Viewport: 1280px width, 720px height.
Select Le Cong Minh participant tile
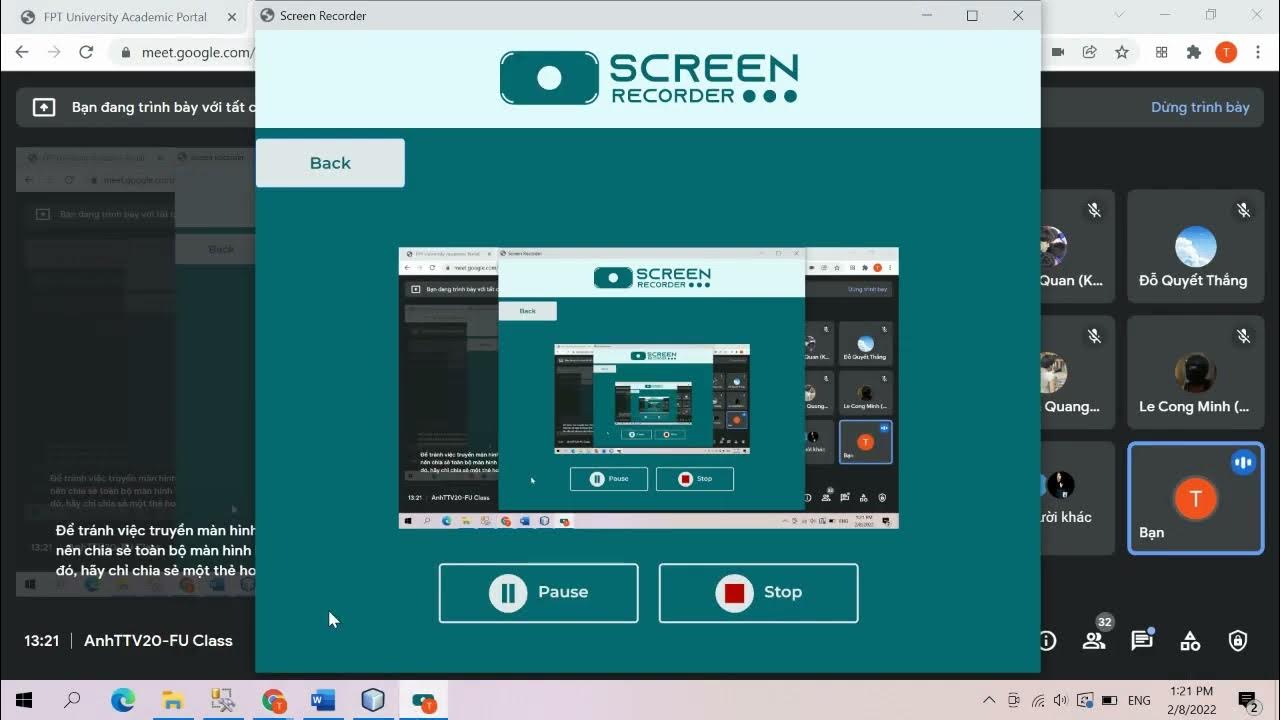pyautogui.click(x=1195, y=372)
